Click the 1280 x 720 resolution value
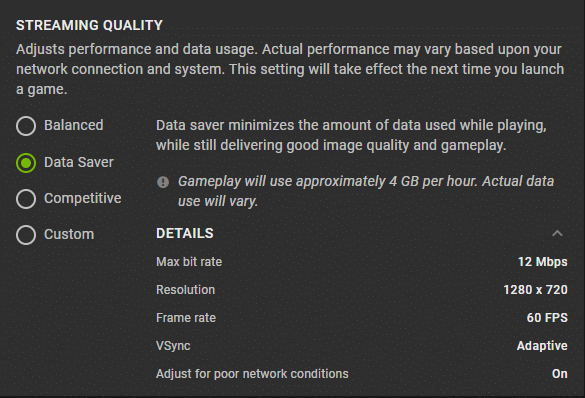Viewport: 585px width, 398px height. 535,290
